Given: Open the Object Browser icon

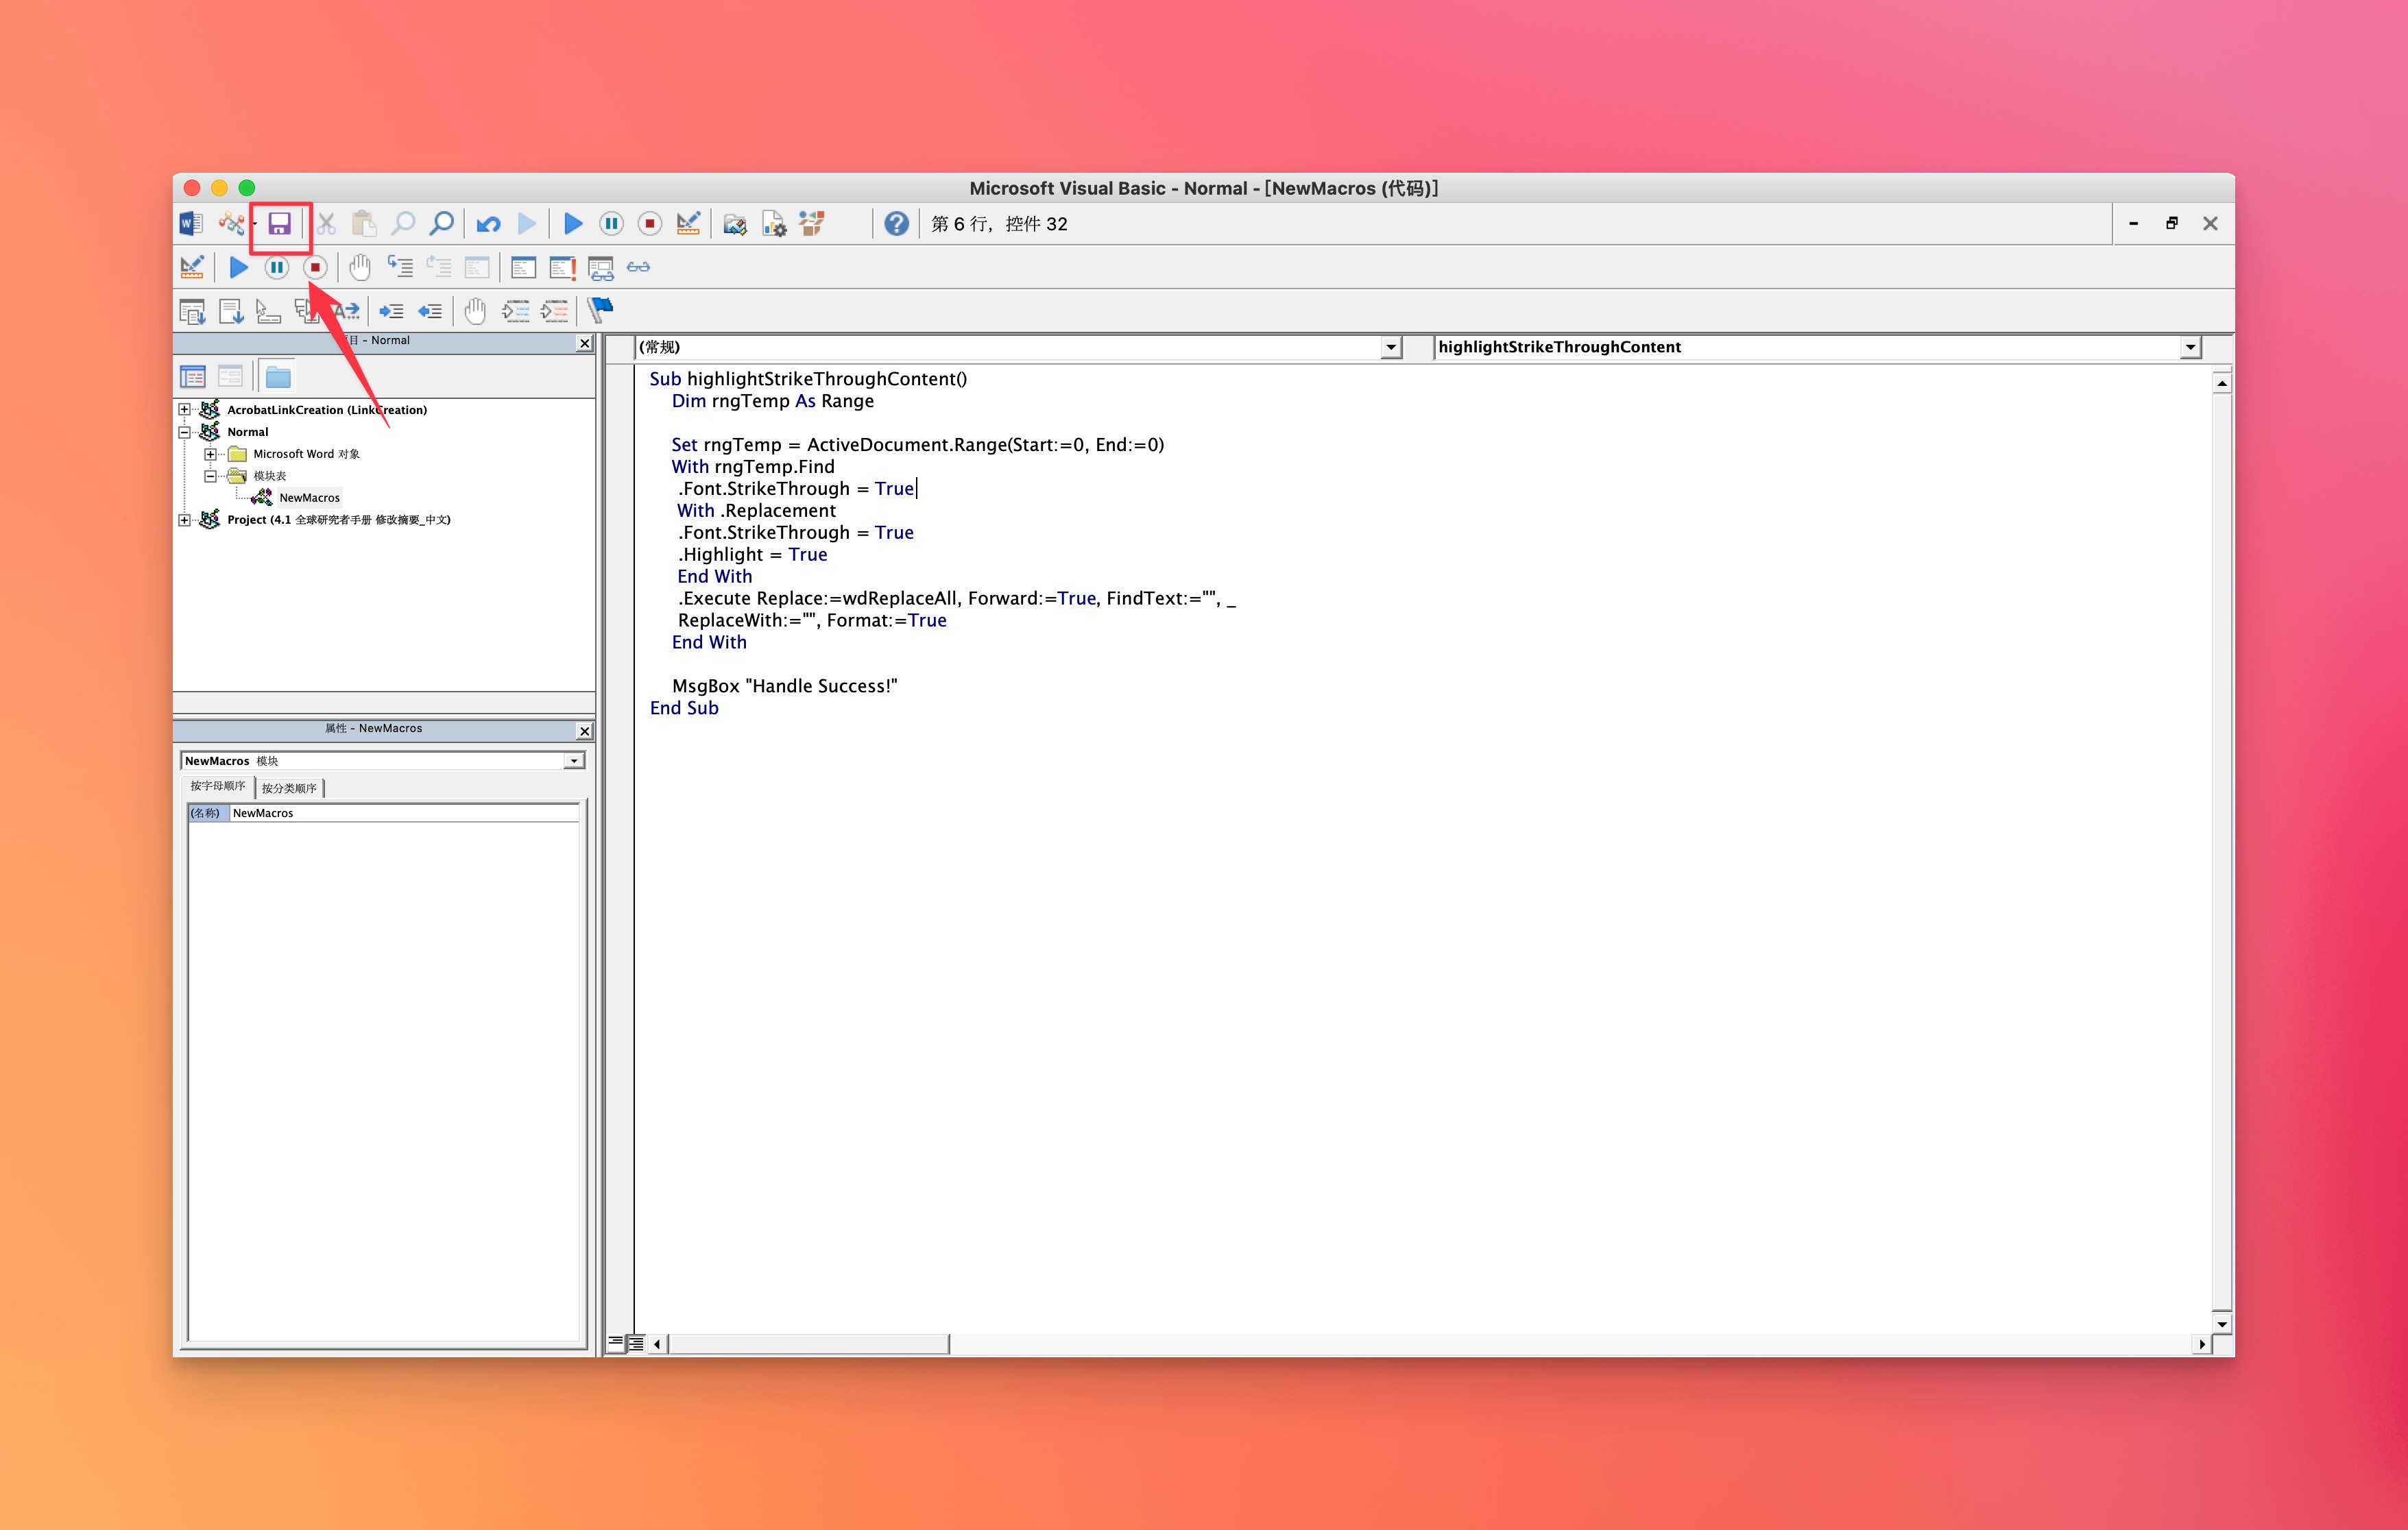Looking at the screenshot, I should click(x=812, y=223).
